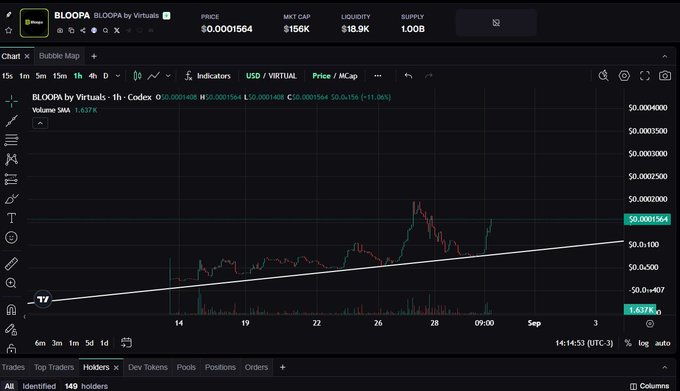This screenshot has width=680, height=391.
Task: Open BLOOPA's X (Twitter) profile
Action: coord(117,30)
